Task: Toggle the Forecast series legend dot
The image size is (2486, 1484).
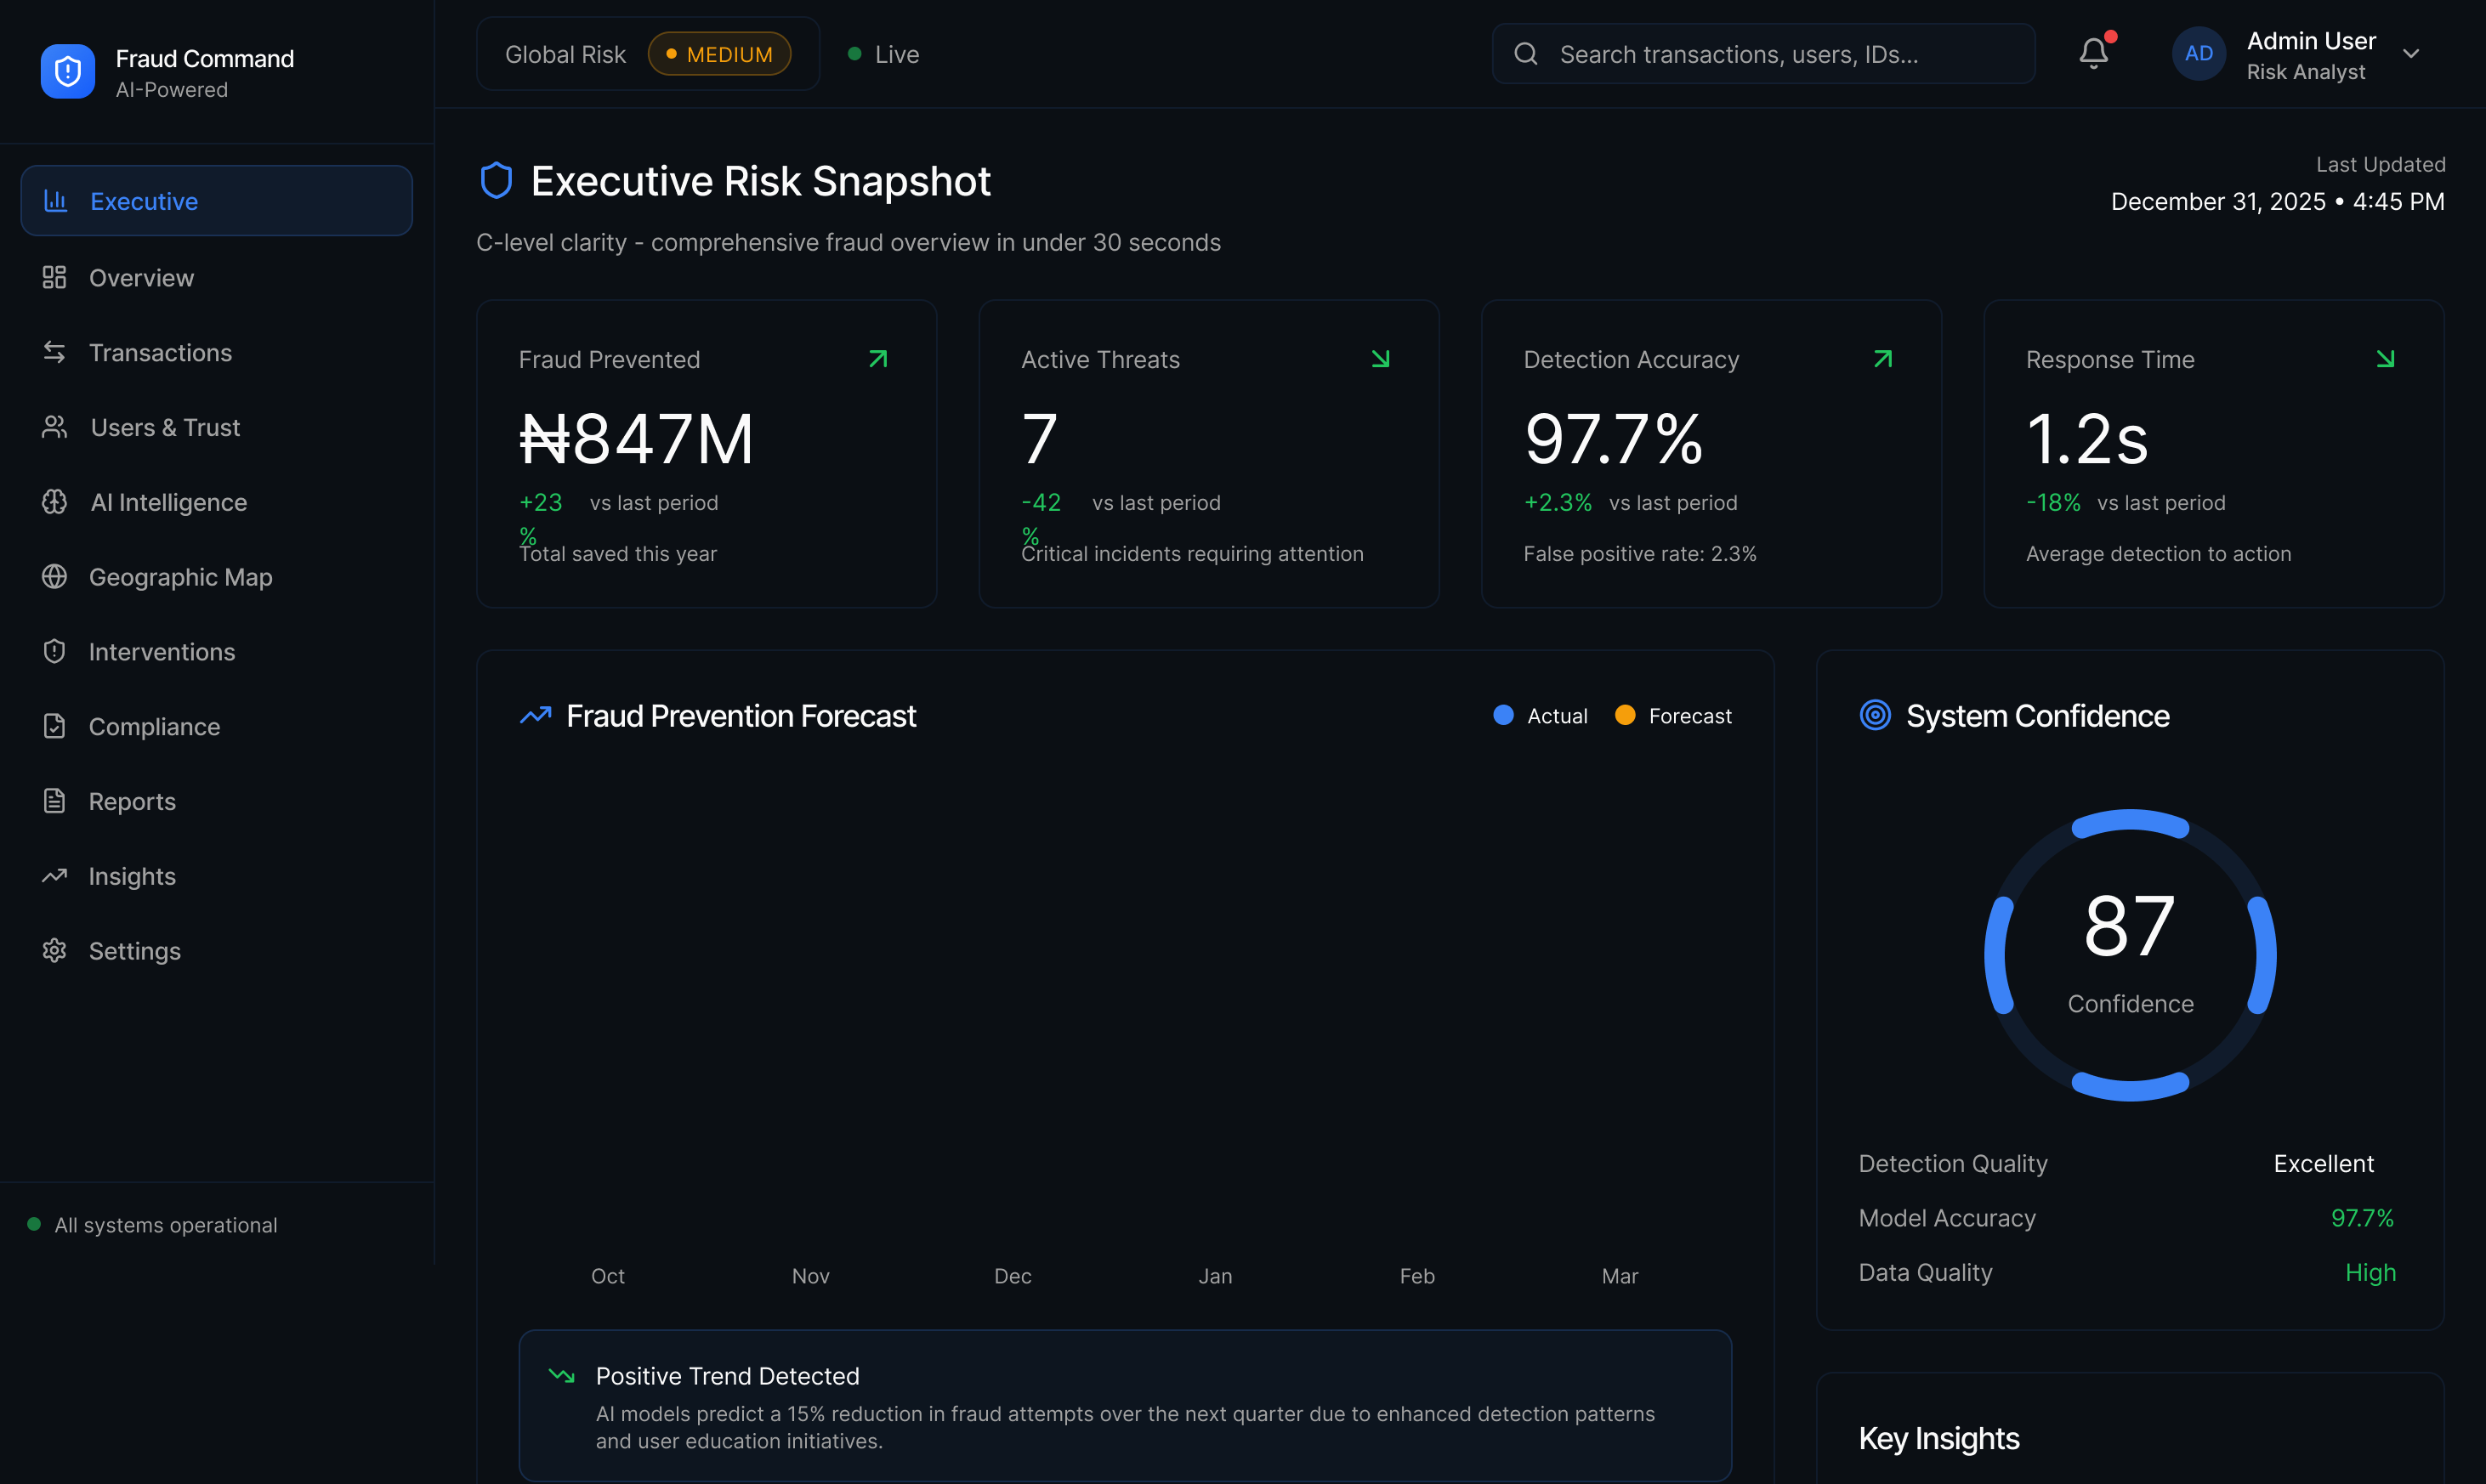Action: [1625, 716]
